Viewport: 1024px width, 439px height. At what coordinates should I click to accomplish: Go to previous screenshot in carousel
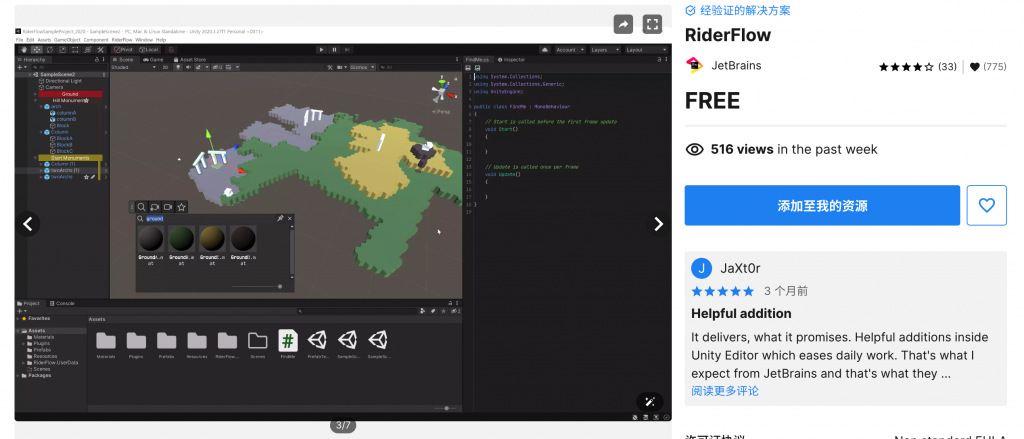tap(27, 224)
